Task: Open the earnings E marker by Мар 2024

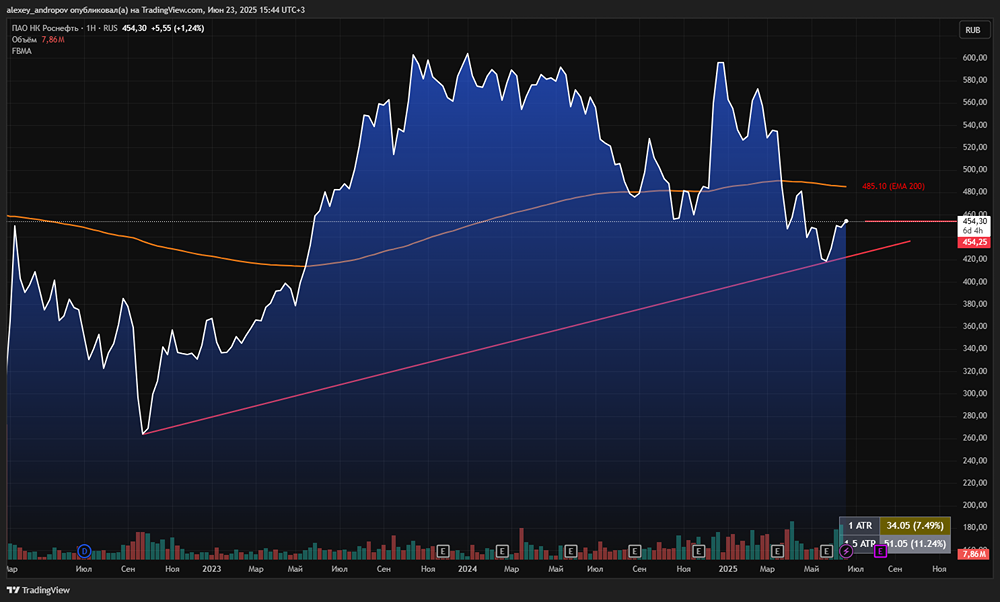Action: coord(502,551)
